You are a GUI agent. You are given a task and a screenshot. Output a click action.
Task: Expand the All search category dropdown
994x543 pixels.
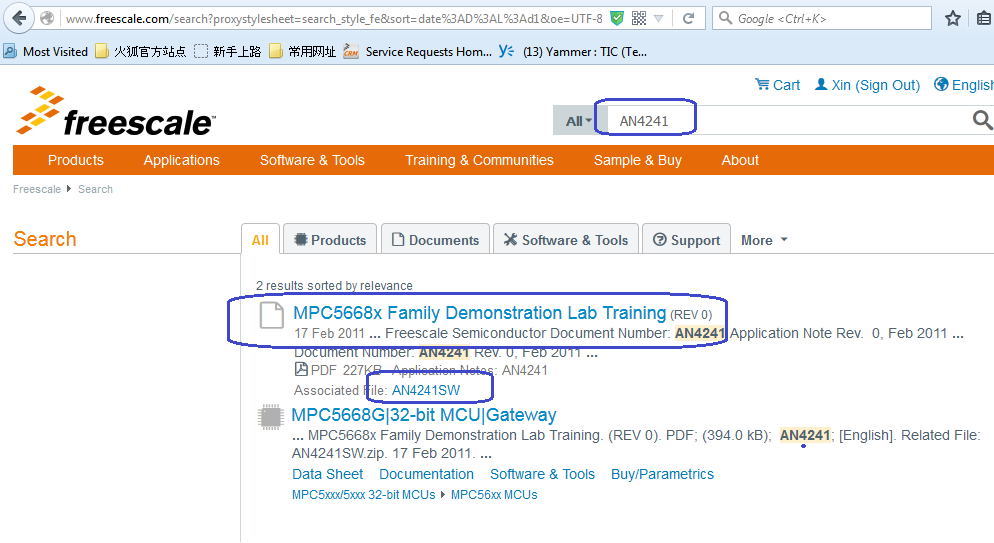click(579, 121)
